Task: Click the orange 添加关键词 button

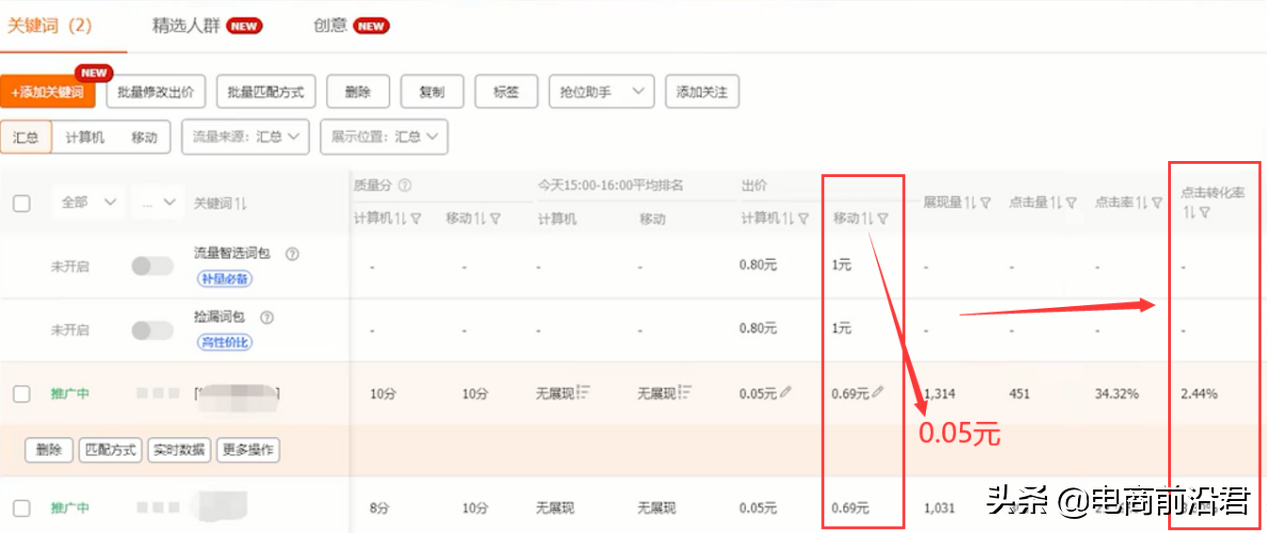Action: click(x=48, y=92)
